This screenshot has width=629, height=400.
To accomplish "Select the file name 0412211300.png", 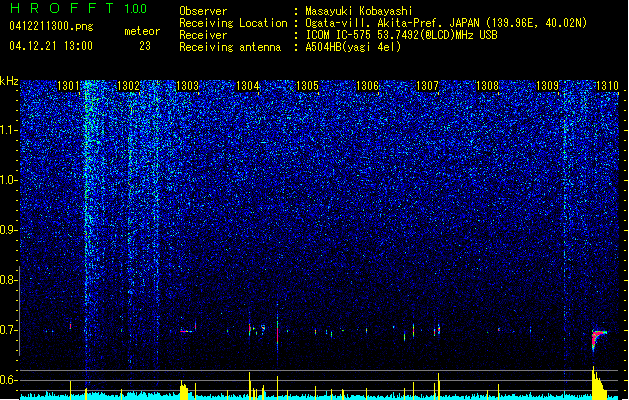I will pos(51,26).
